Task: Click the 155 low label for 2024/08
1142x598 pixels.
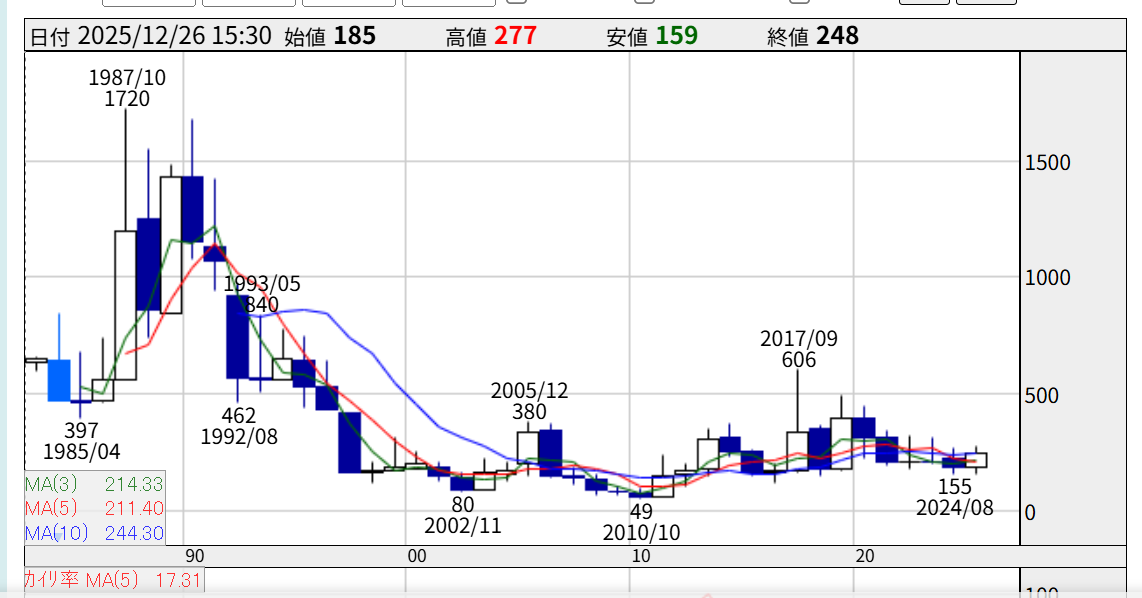Action: click(x=955, y=497)
